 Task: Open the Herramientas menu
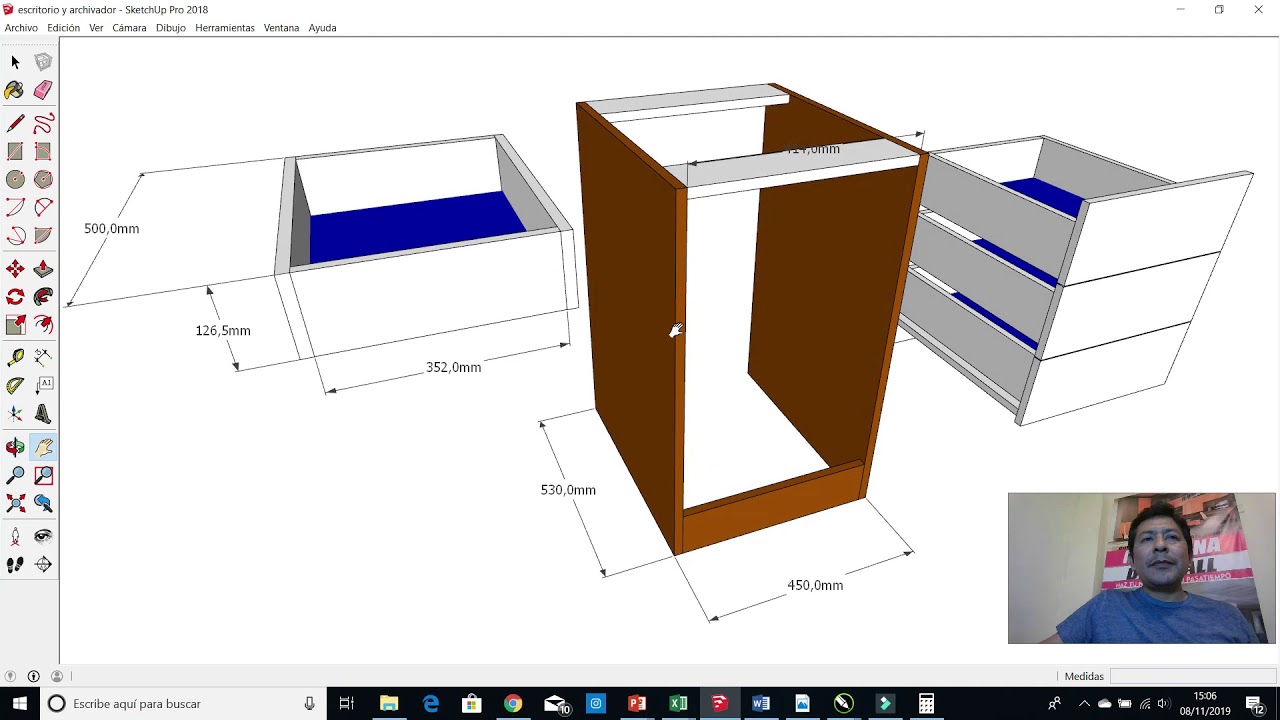pyautogui.click(x=224, y=28)
